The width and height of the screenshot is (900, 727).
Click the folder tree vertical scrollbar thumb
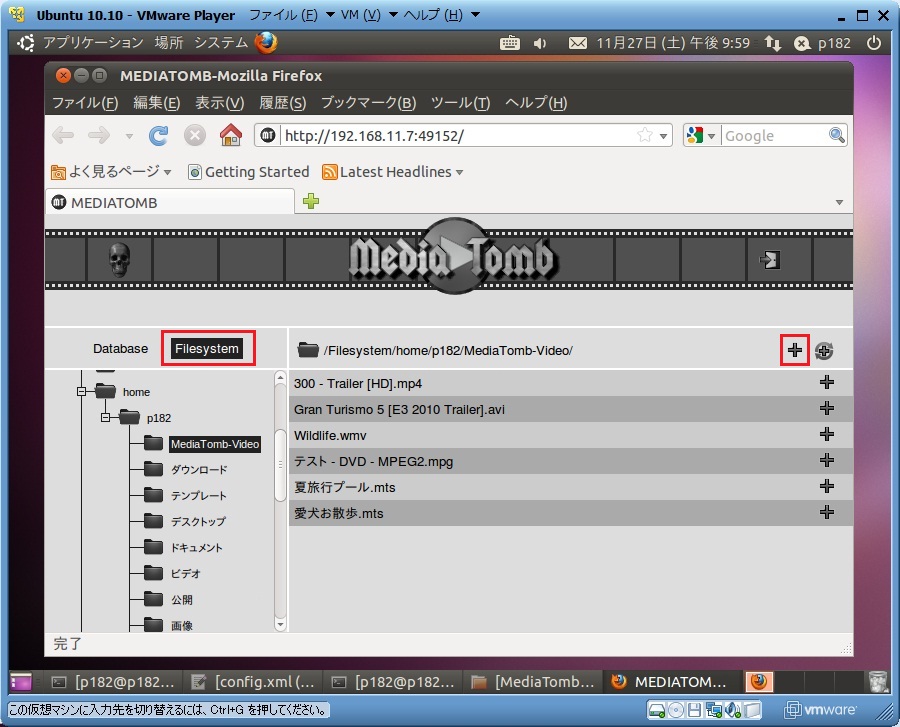pos(280,465)
